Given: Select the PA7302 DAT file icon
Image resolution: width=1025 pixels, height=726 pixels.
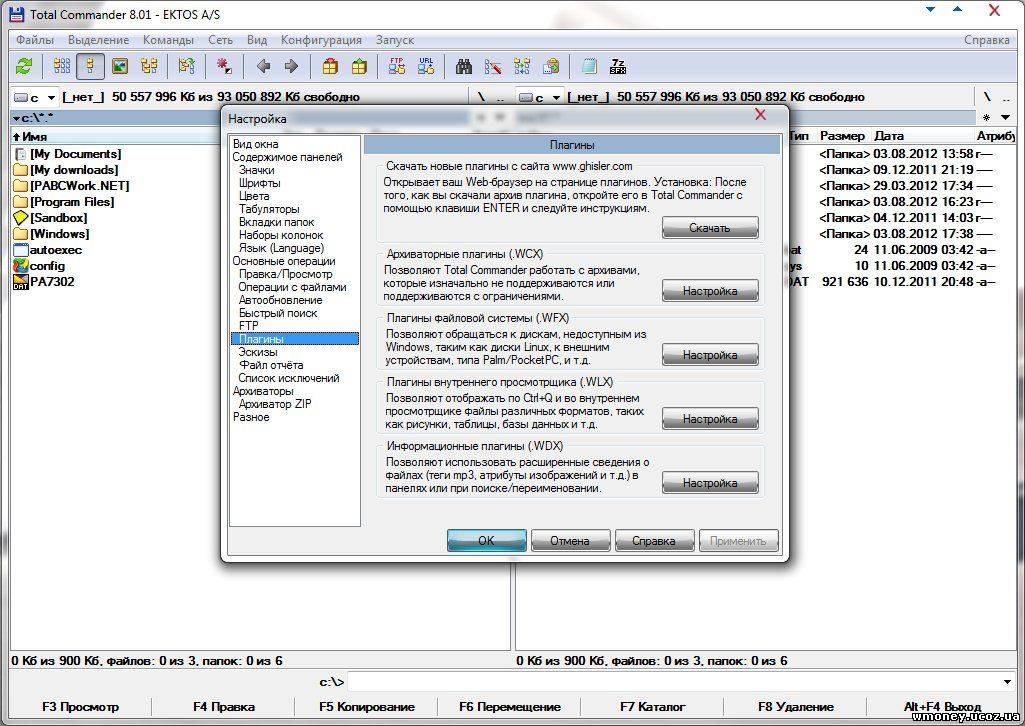Looking at the screenshot, I should coord(20,282).
